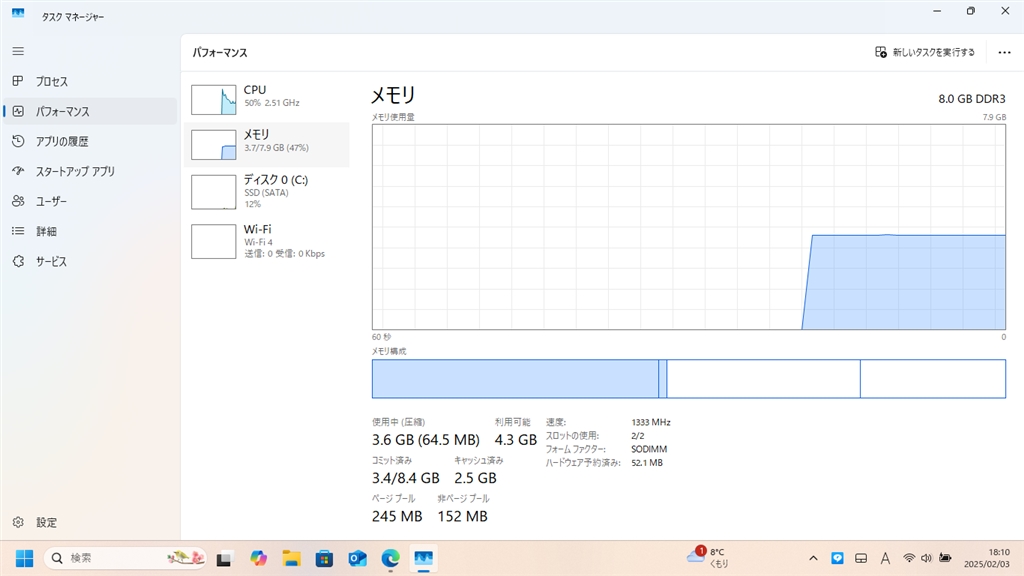Open the 詳細 (Details) page
The image size is (1024, 576).
(90, 231)
